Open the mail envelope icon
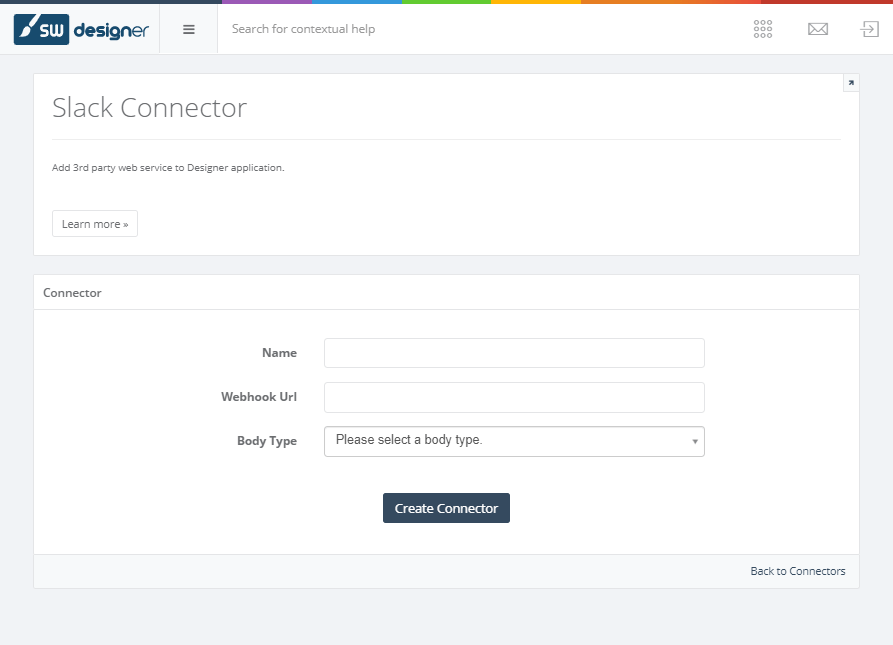Screen dimensions: 893x645 (818, 29)
